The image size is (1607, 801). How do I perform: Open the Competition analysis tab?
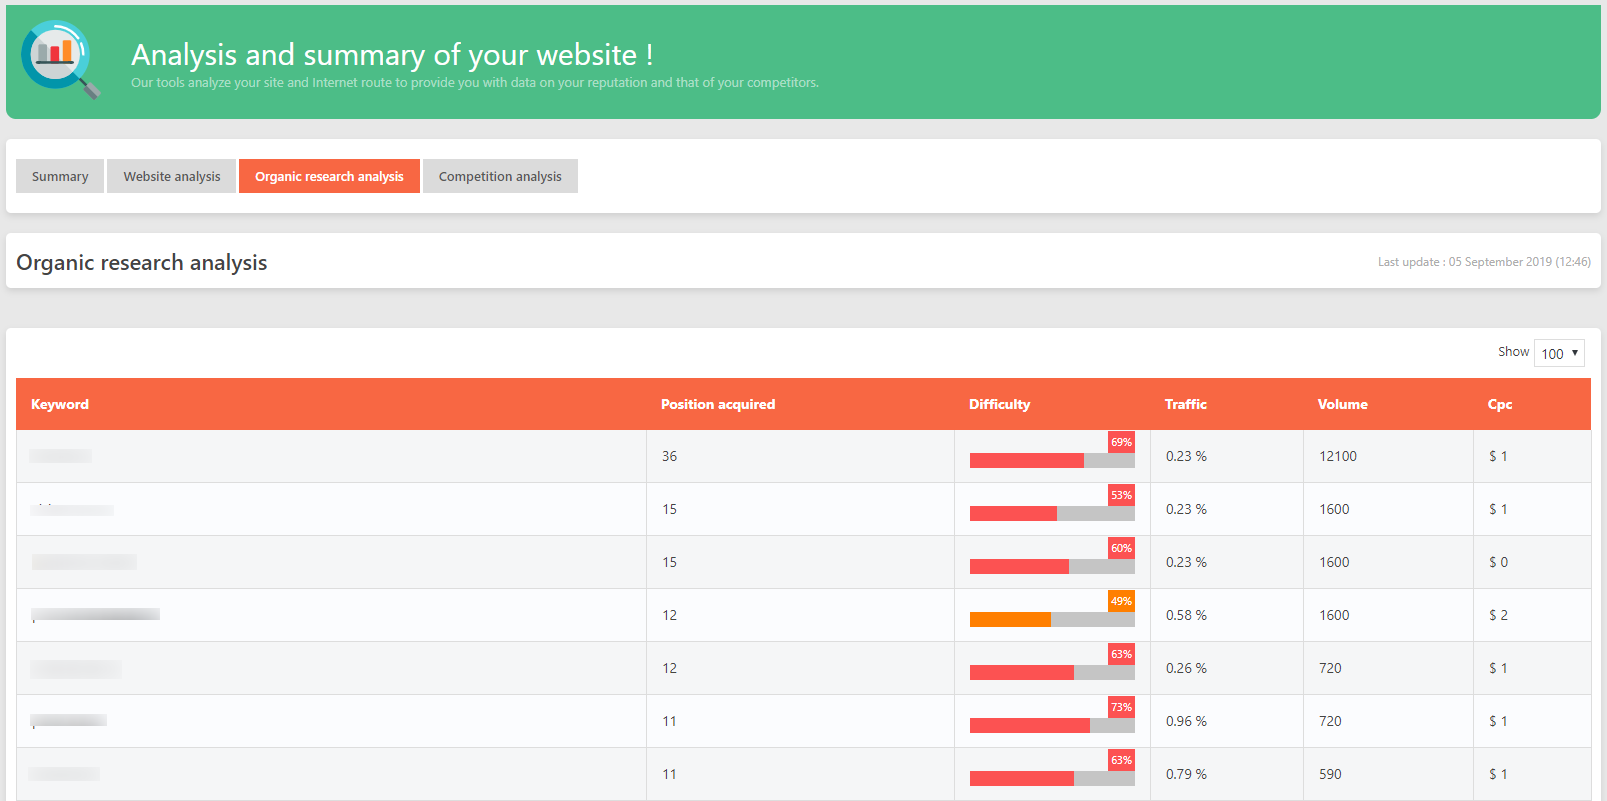click(x=500, y=176)
